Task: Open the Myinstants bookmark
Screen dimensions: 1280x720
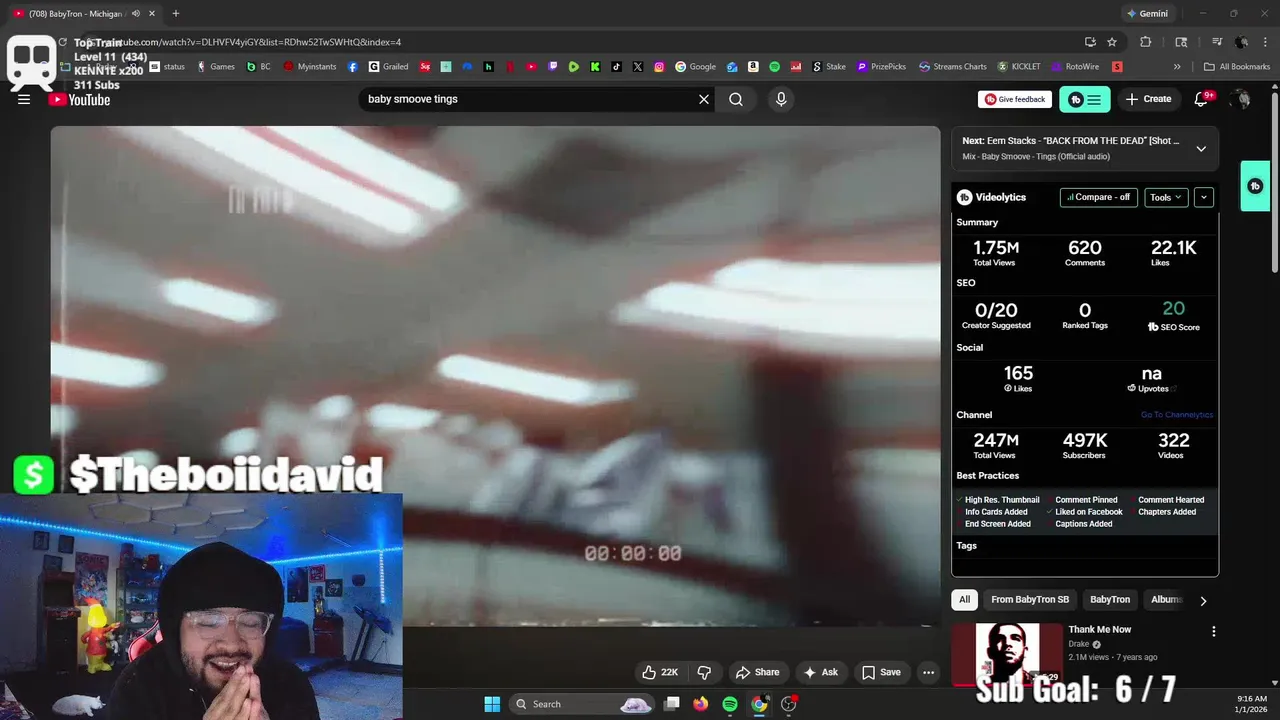Action: 310,67
